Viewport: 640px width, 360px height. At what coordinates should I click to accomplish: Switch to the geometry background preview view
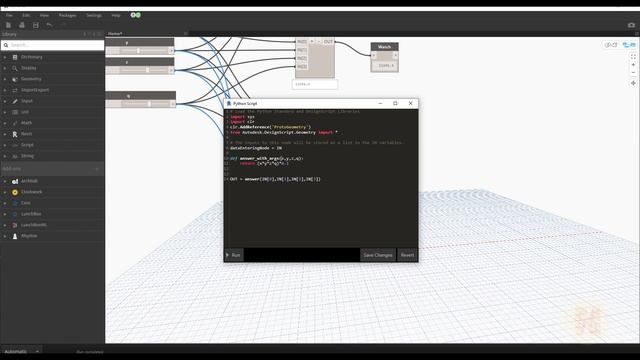(611, 44)
